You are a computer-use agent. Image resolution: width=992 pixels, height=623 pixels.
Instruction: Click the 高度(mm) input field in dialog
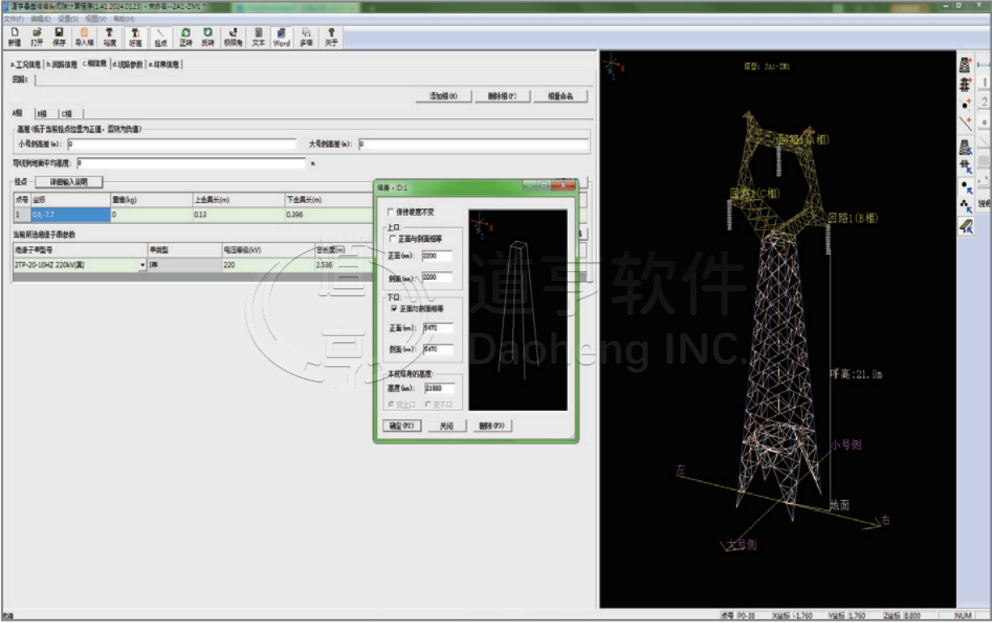click(438, 388)
